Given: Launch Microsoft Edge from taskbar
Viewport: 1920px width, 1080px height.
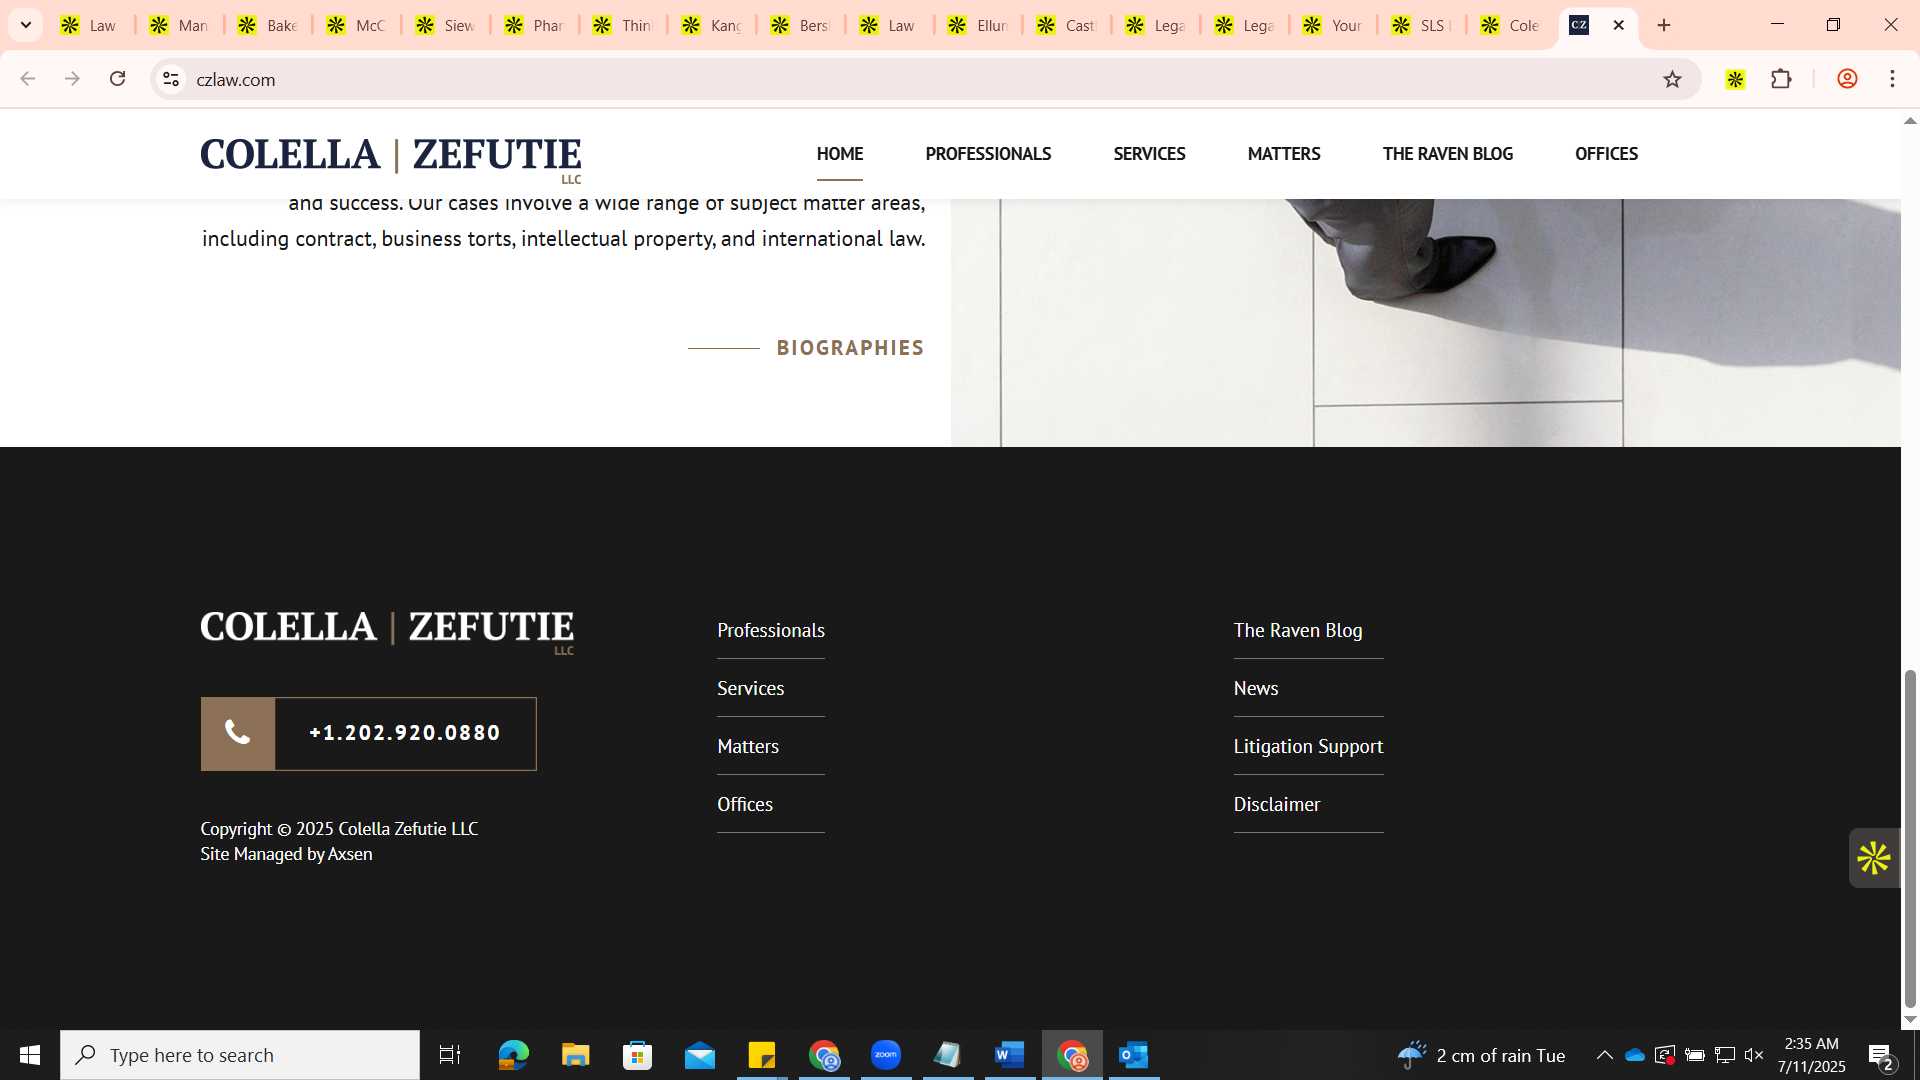Looking at the screenshot, I should click(513, 1055).
